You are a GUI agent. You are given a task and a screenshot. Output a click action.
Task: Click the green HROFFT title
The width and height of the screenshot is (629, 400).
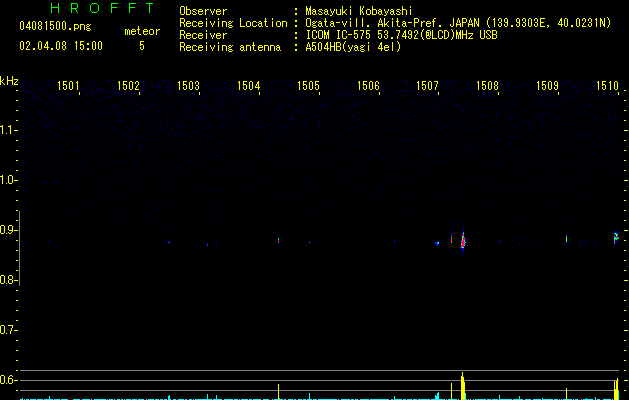pos(102,8)
